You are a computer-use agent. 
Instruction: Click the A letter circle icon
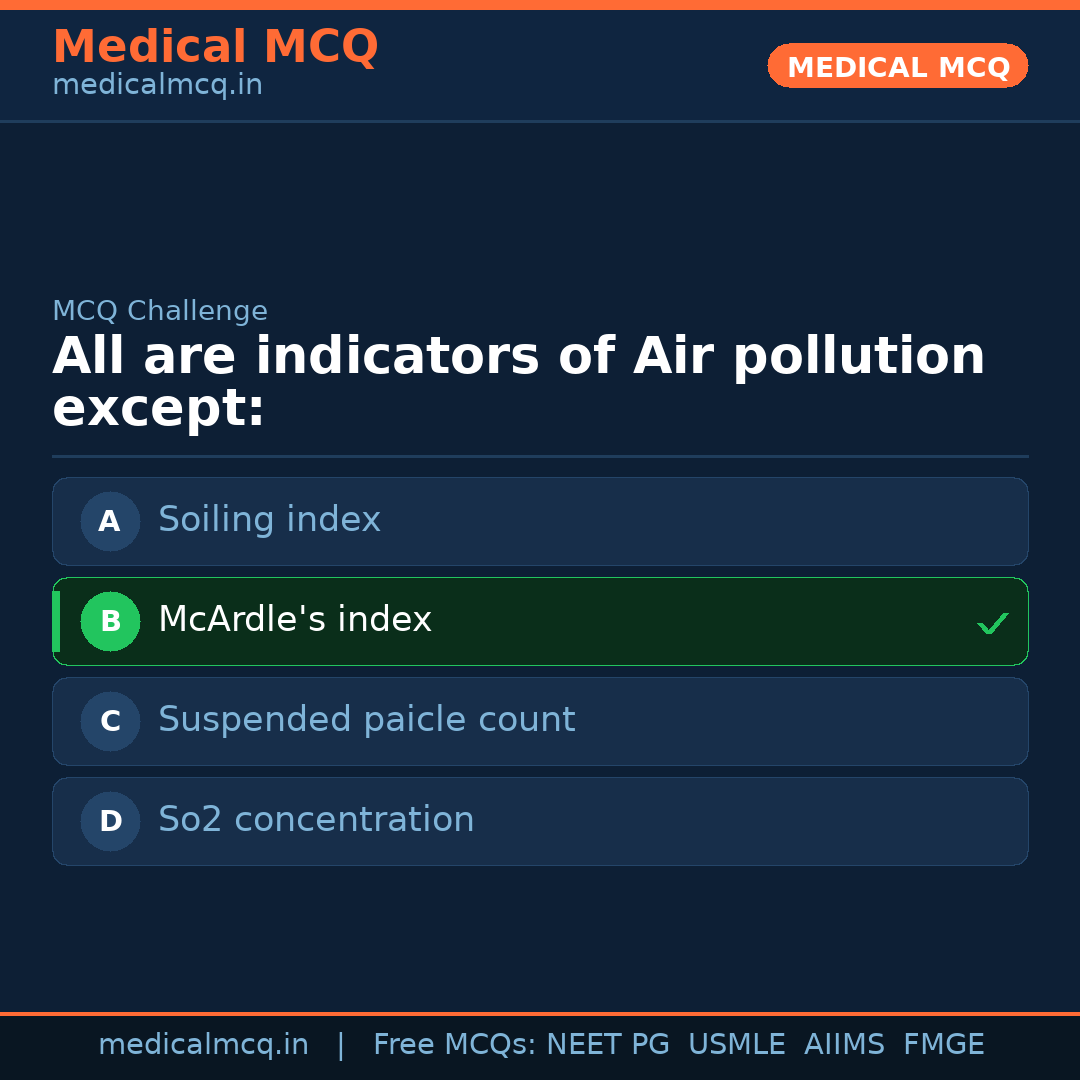[x=110, y=521]
